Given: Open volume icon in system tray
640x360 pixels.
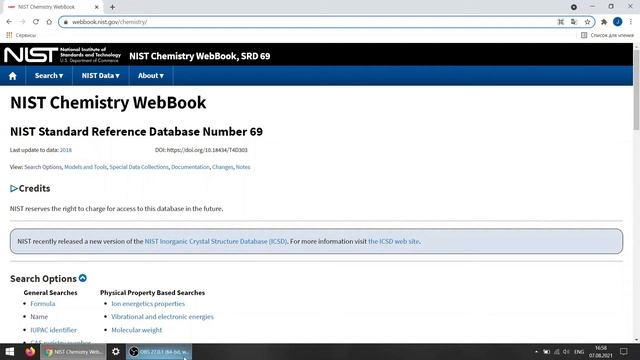Looking at the screenshot, I should pos(566,352).
